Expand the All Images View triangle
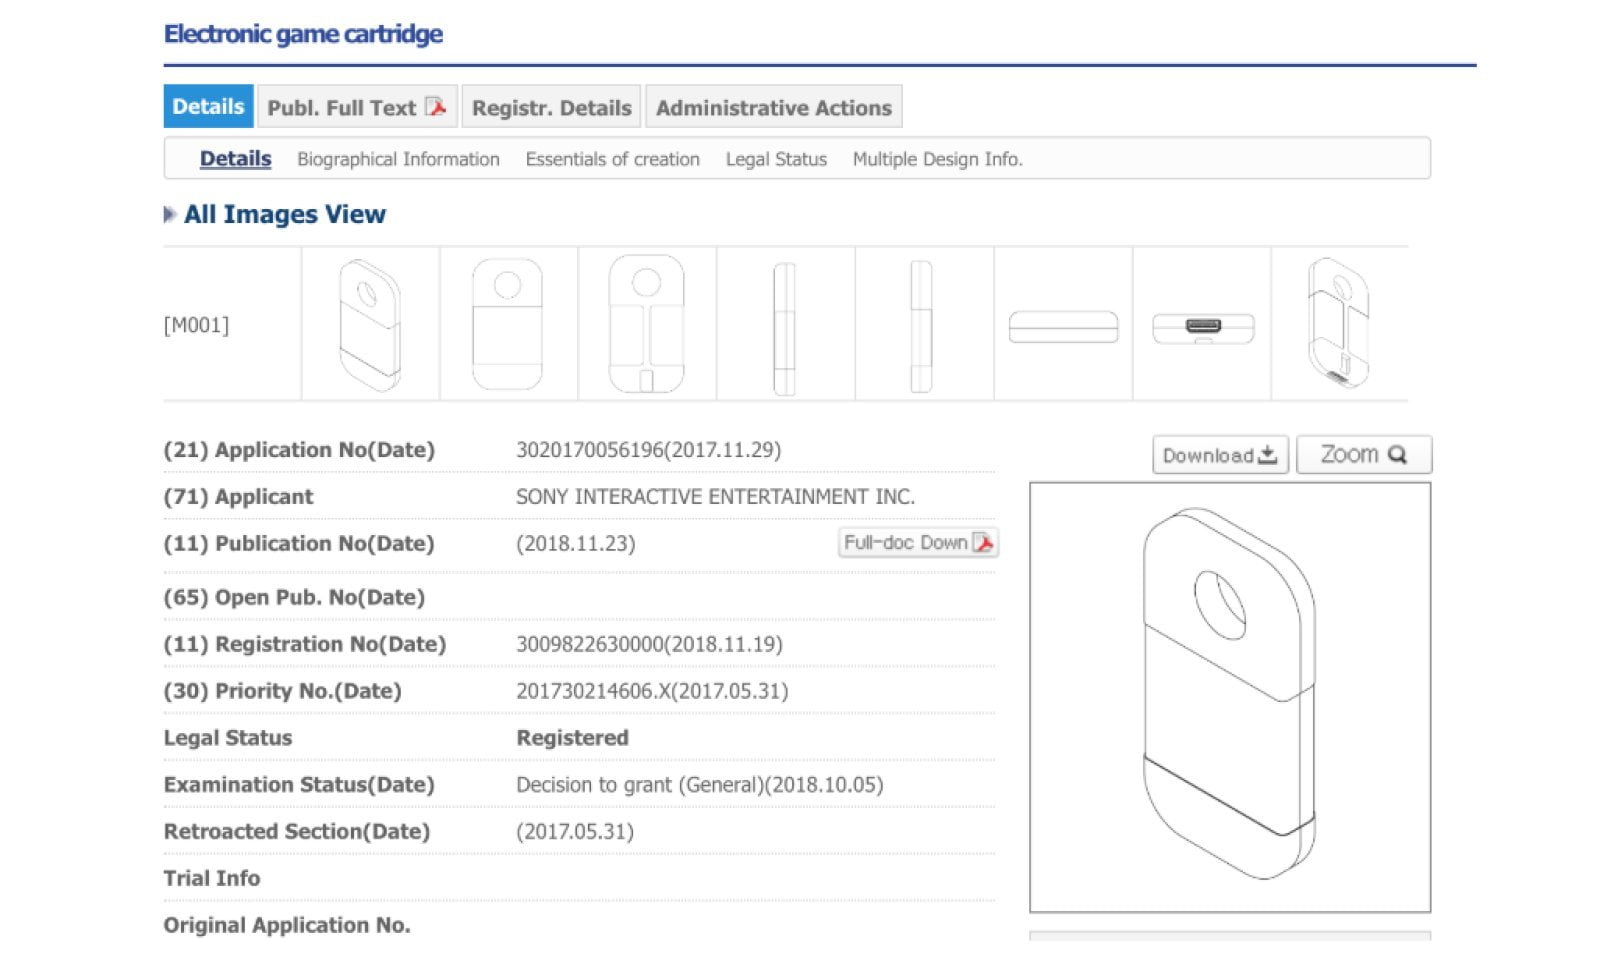 click(x=170, y=214)
